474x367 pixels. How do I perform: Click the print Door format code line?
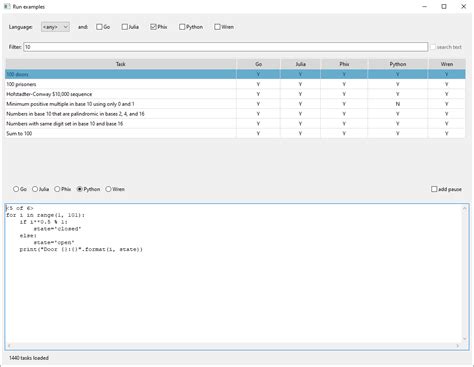point(81,249)
